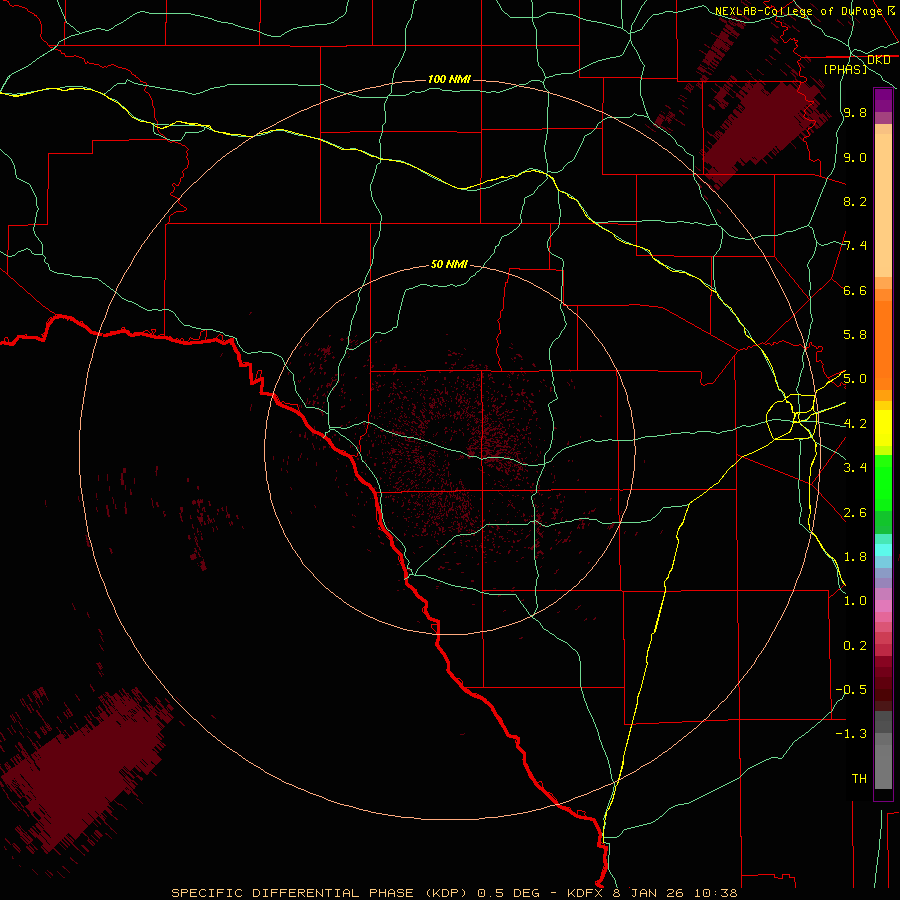Click the 100 NMI range ring label

[x=449, y=79]
